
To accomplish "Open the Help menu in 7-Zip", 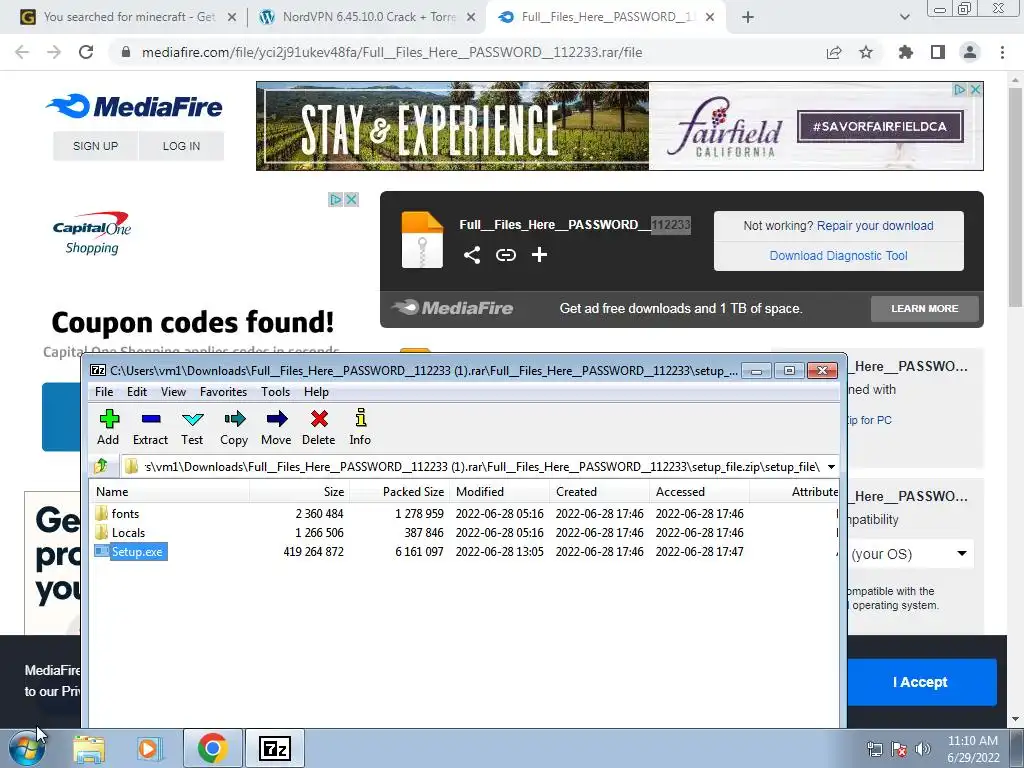I will pyautogui.click(x=316, y=392).
